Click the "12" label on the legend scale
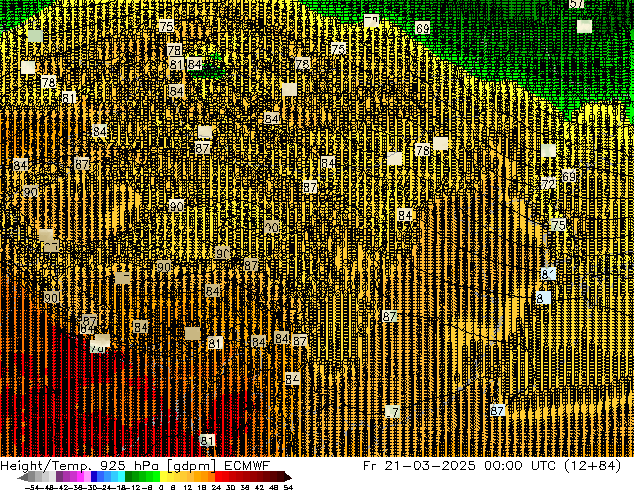This screenshot has height=490, width=634. click(x=188, y=488)
